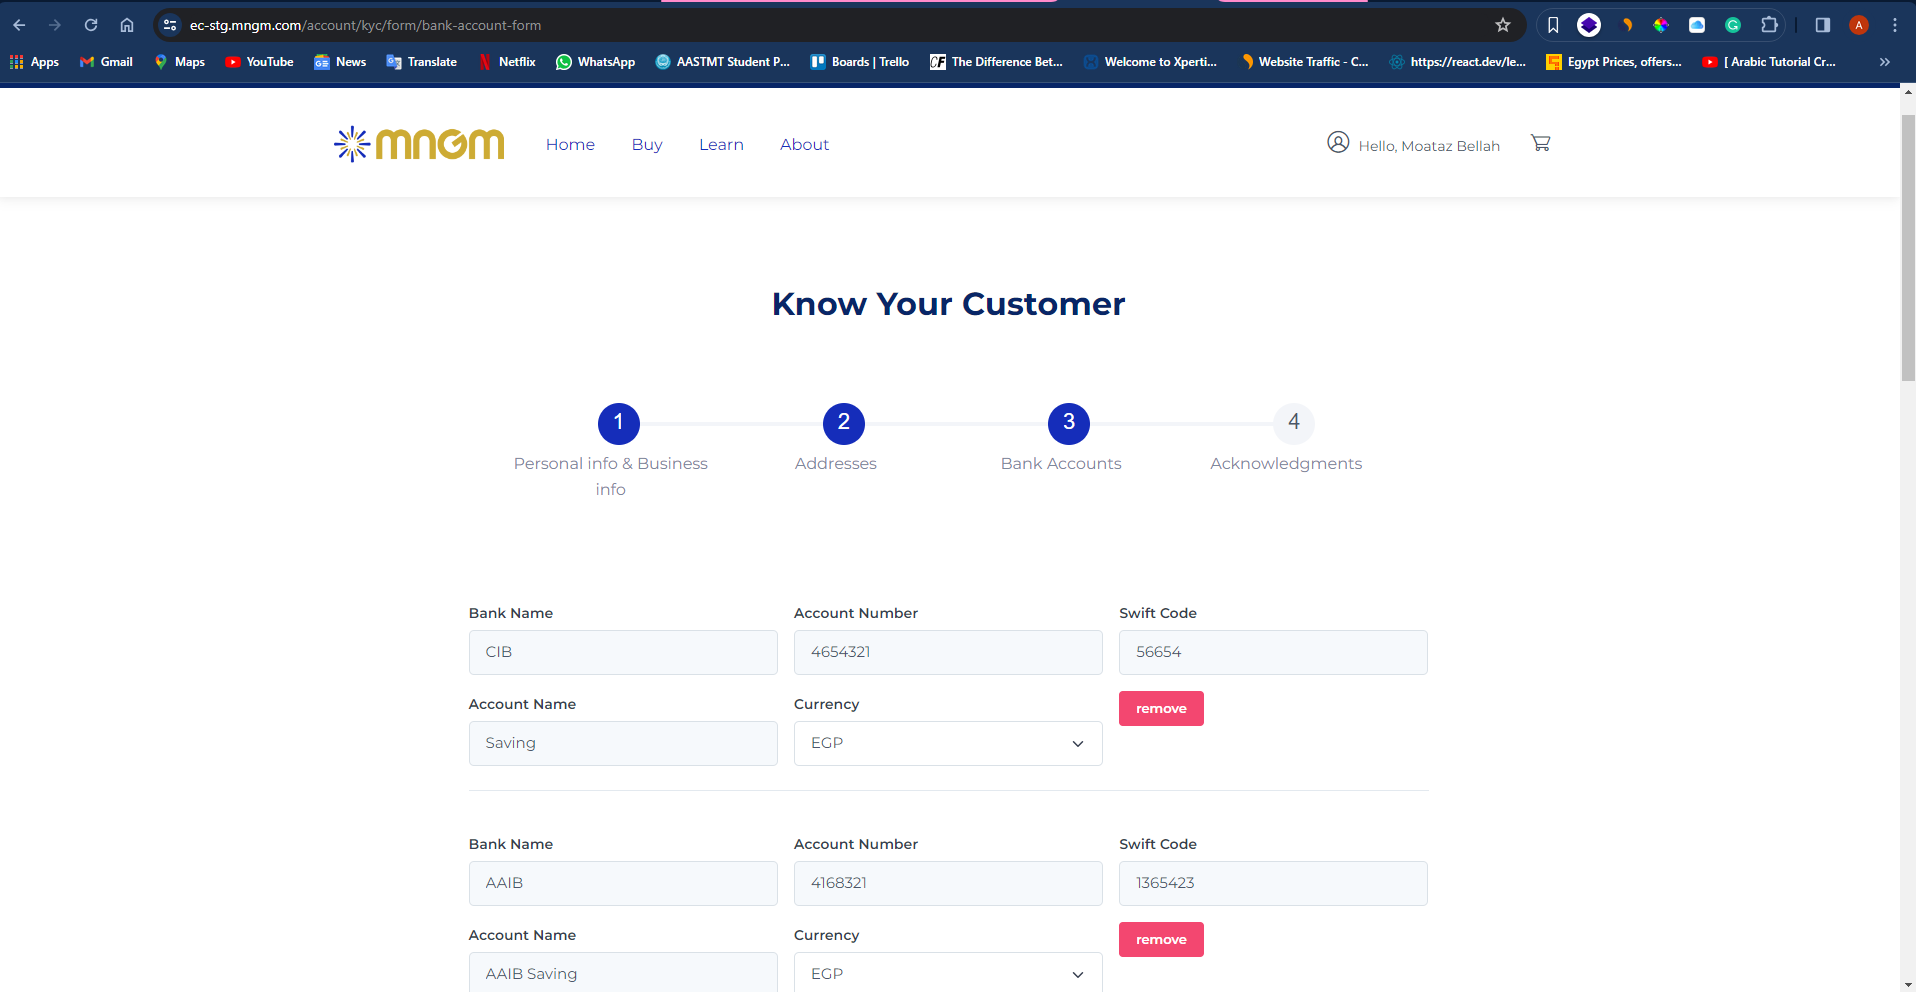Go to browser home page icon
The width and height of the screenshot is (1916, 992).
point(127,25)
